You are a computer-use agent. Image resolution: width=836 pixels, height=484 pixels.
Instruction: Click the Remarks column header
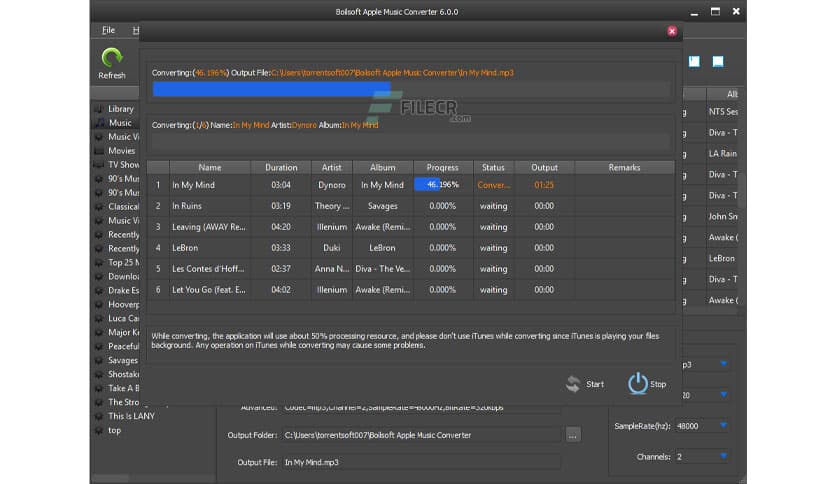(x=624, y=167)
